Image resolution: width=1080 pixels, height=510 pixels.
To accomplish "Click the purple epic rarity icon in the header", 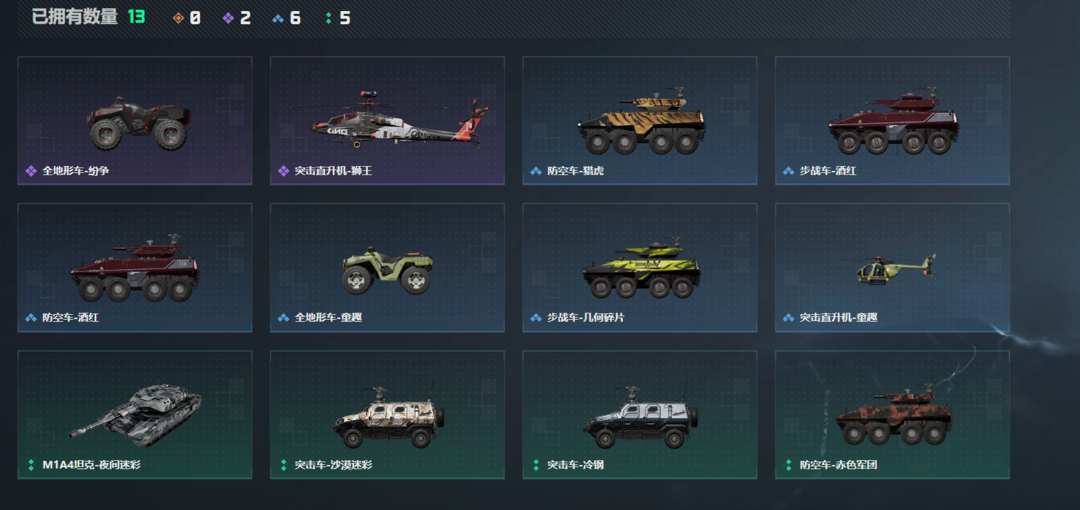I will tap(228, 19).
